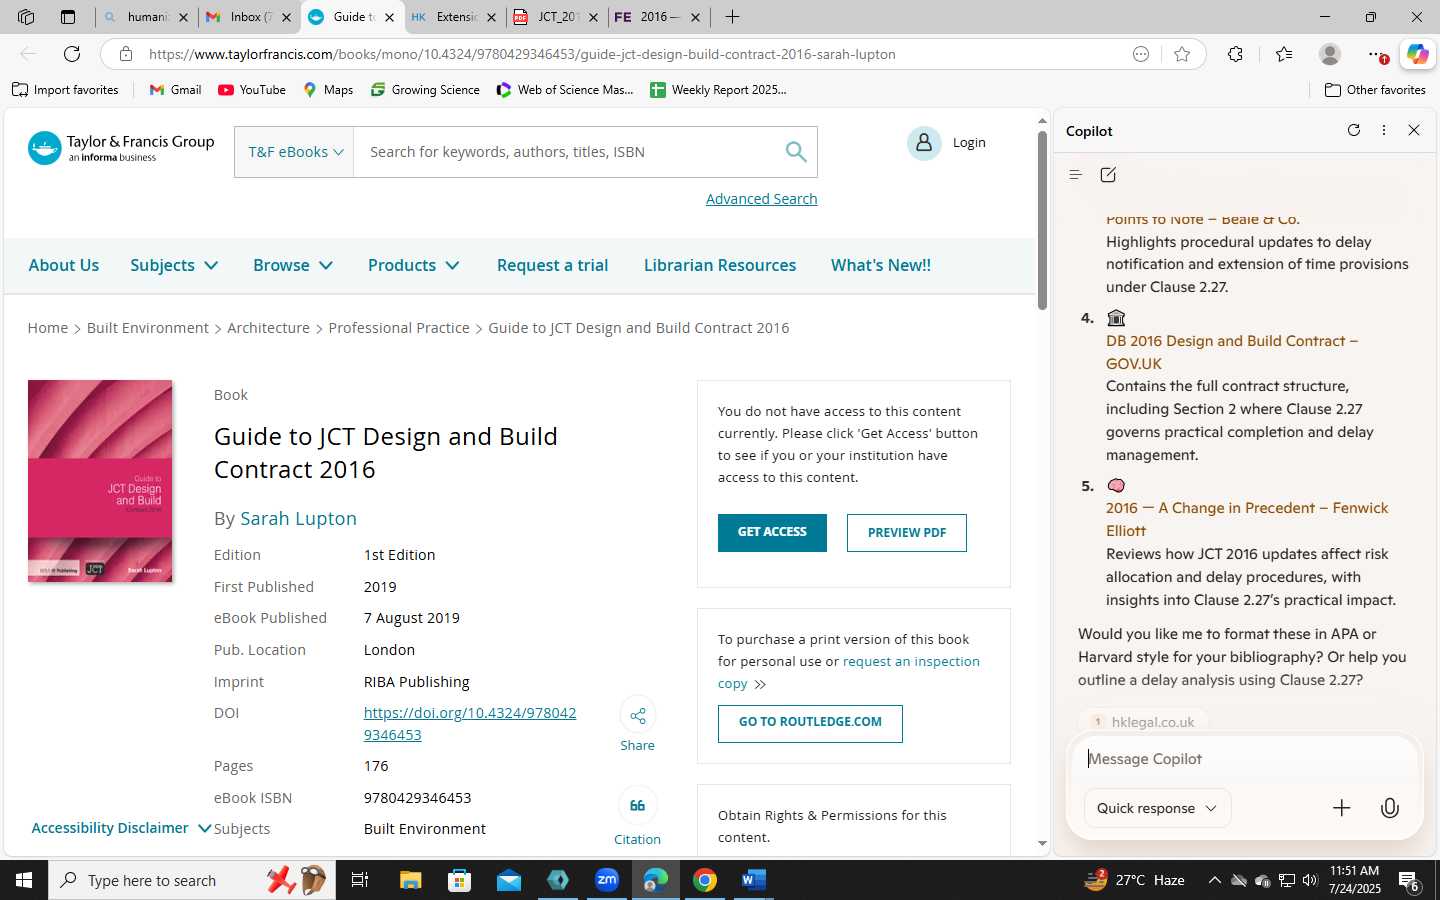Open Librarian Resources menu item
Screen dimensions: 1440x900
[720, 265]
